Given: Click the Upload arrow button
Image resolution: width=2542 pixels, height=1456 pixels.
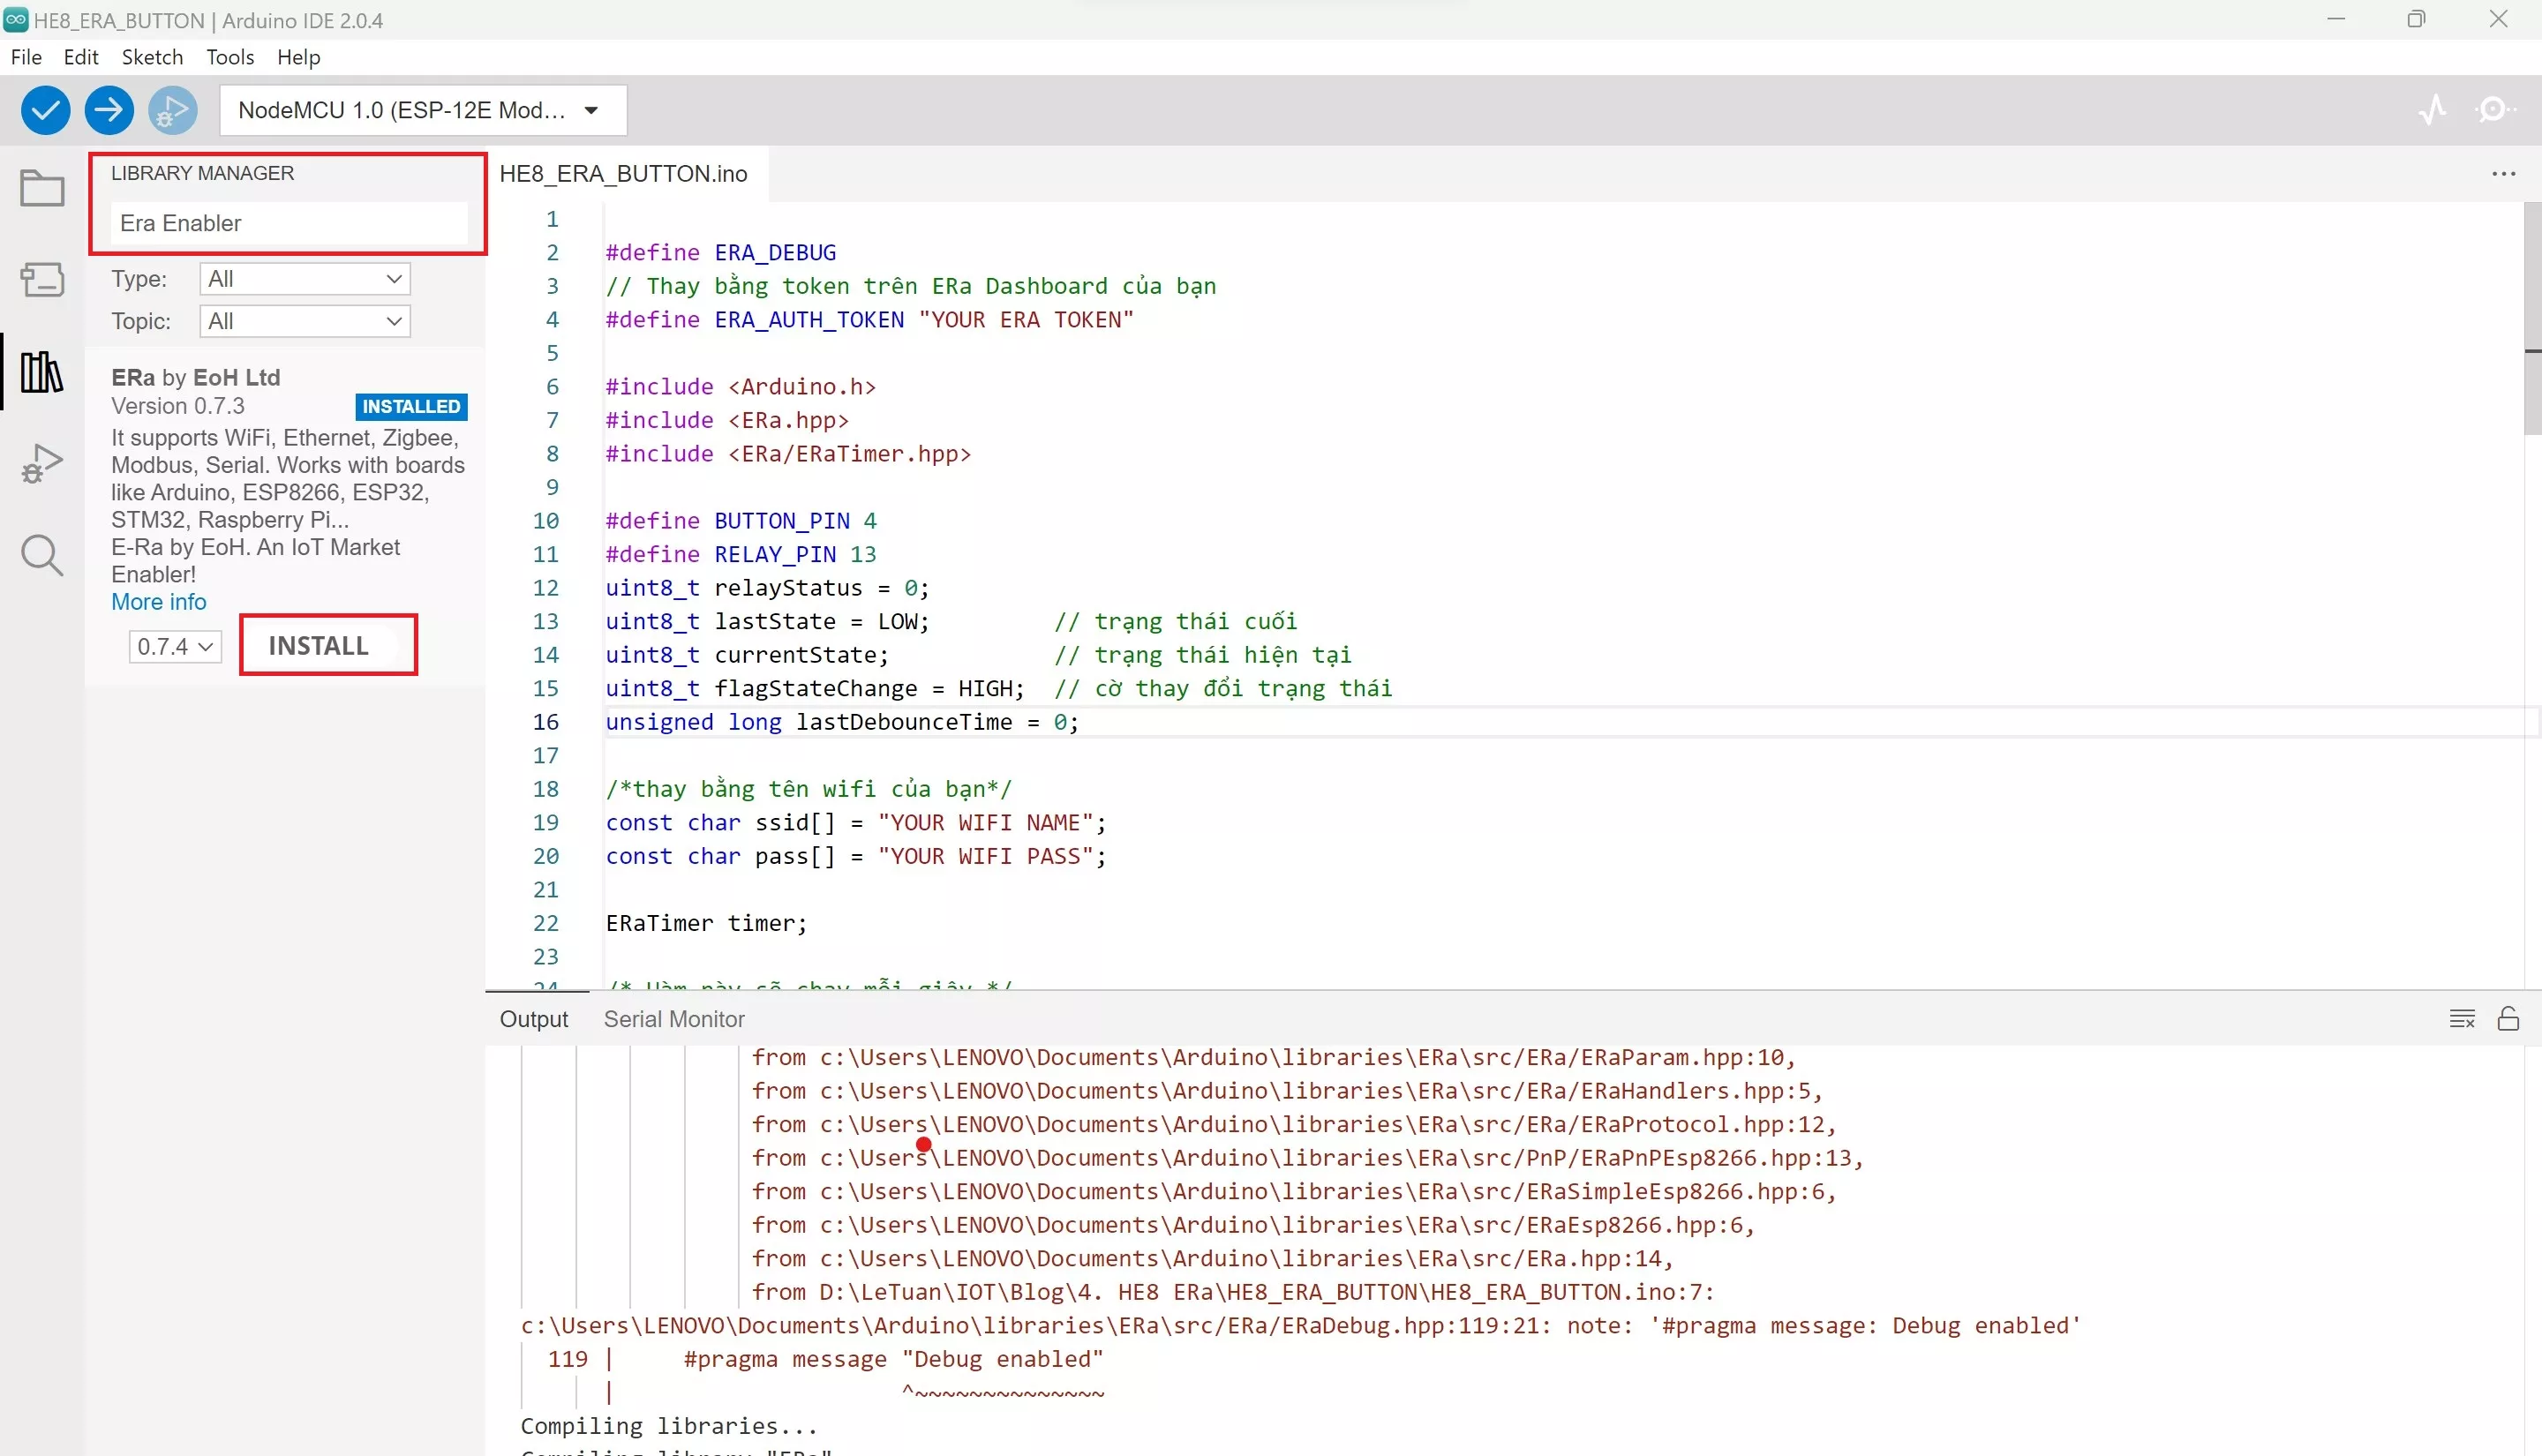Looking at the screenshot, I should (109, 110).
